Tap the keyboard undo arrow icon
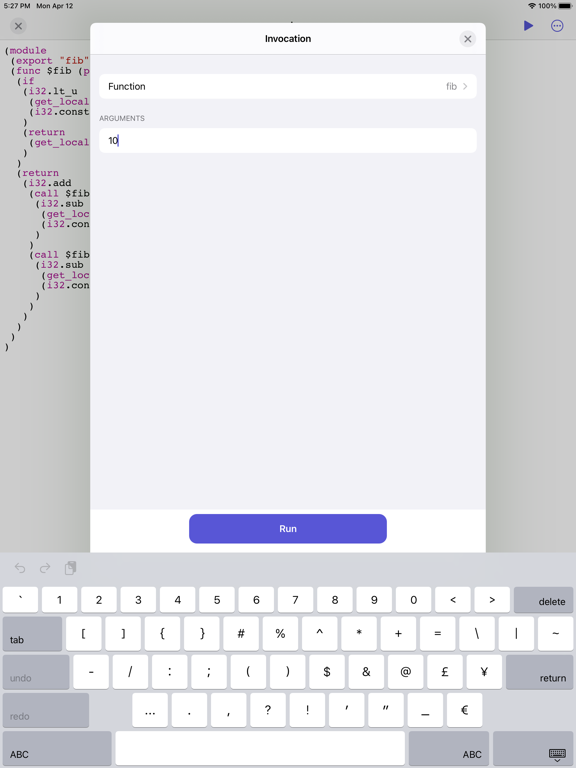Viewport: 576px width, 768px height. click(x=20, y=568)
